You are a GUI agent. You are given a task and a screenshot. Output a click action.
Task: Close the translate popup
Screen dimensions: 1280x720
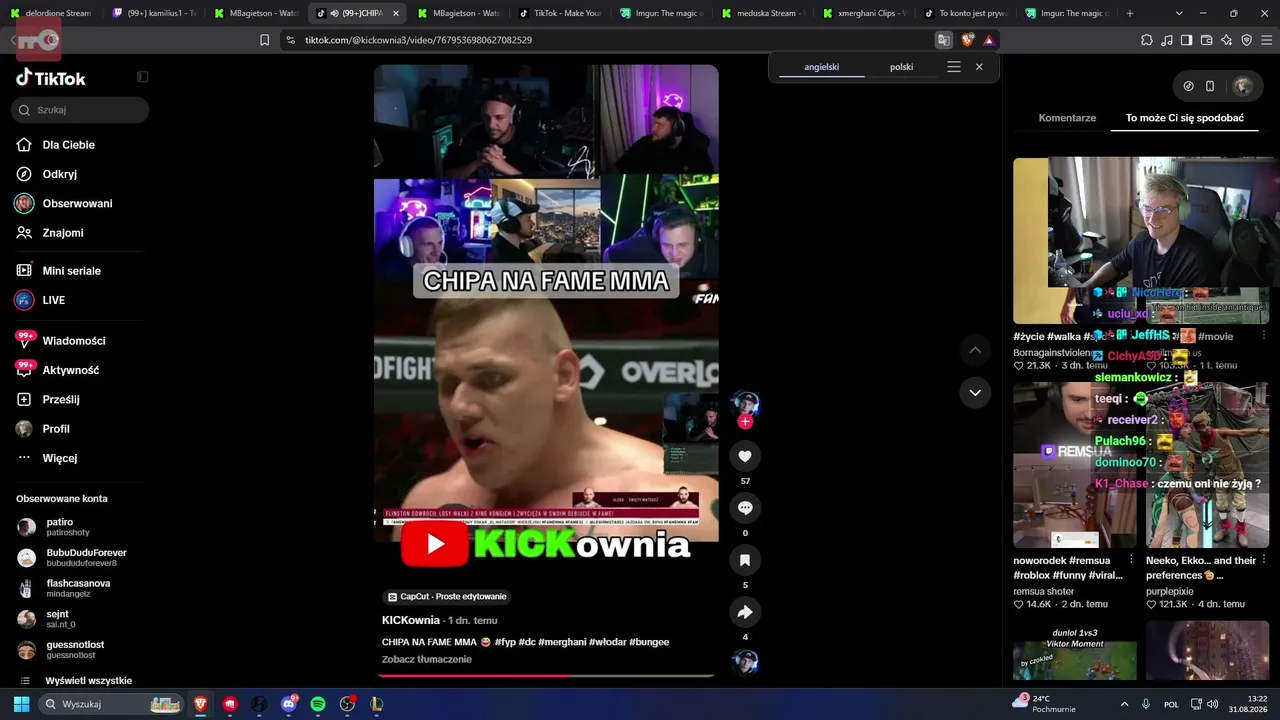tap(979, 67)
